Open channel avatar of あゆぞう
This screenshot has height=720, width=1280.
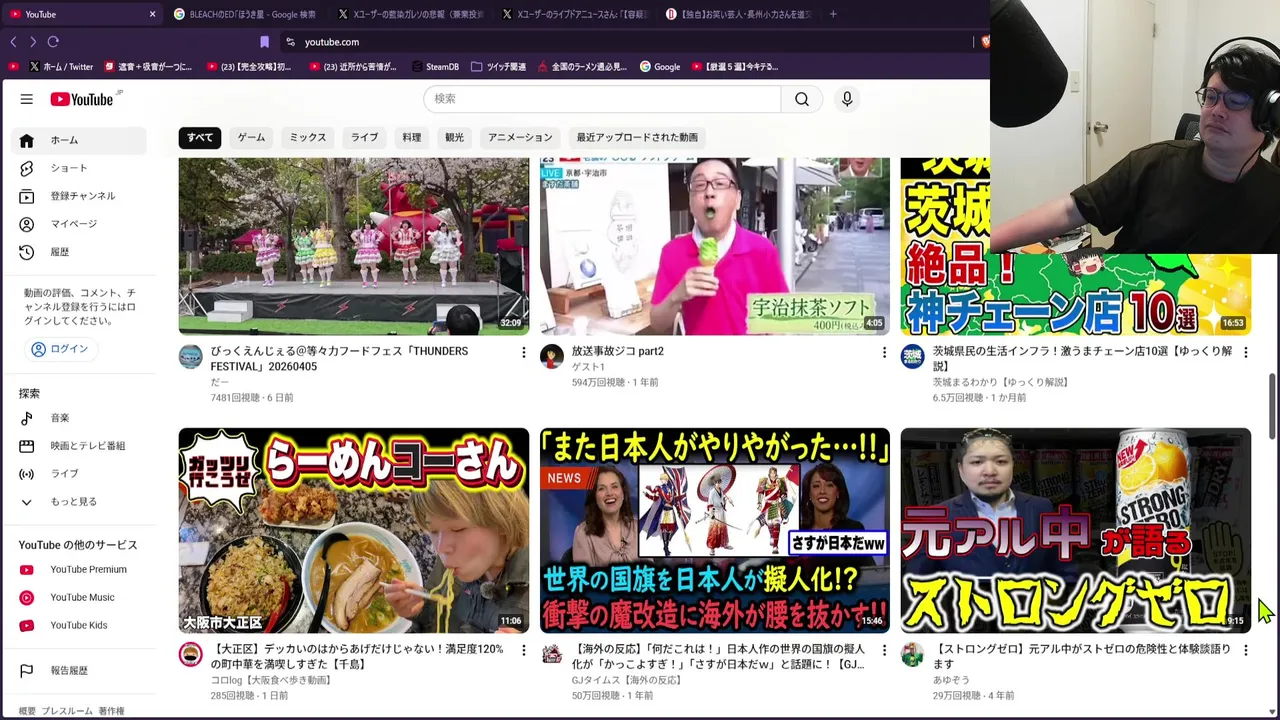pos(912,655)
